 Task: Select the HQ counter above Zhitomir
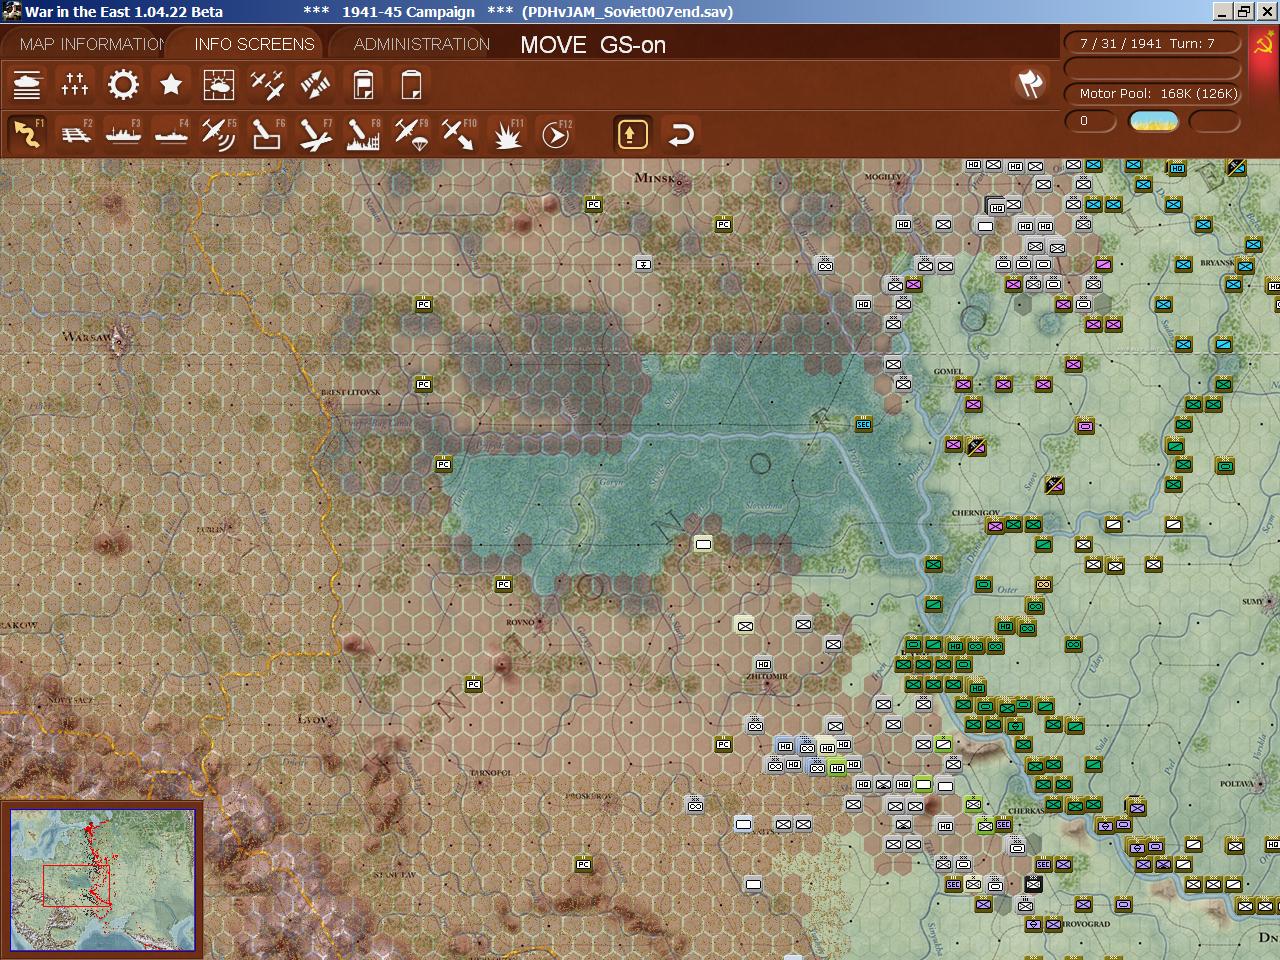click(763, 664)
